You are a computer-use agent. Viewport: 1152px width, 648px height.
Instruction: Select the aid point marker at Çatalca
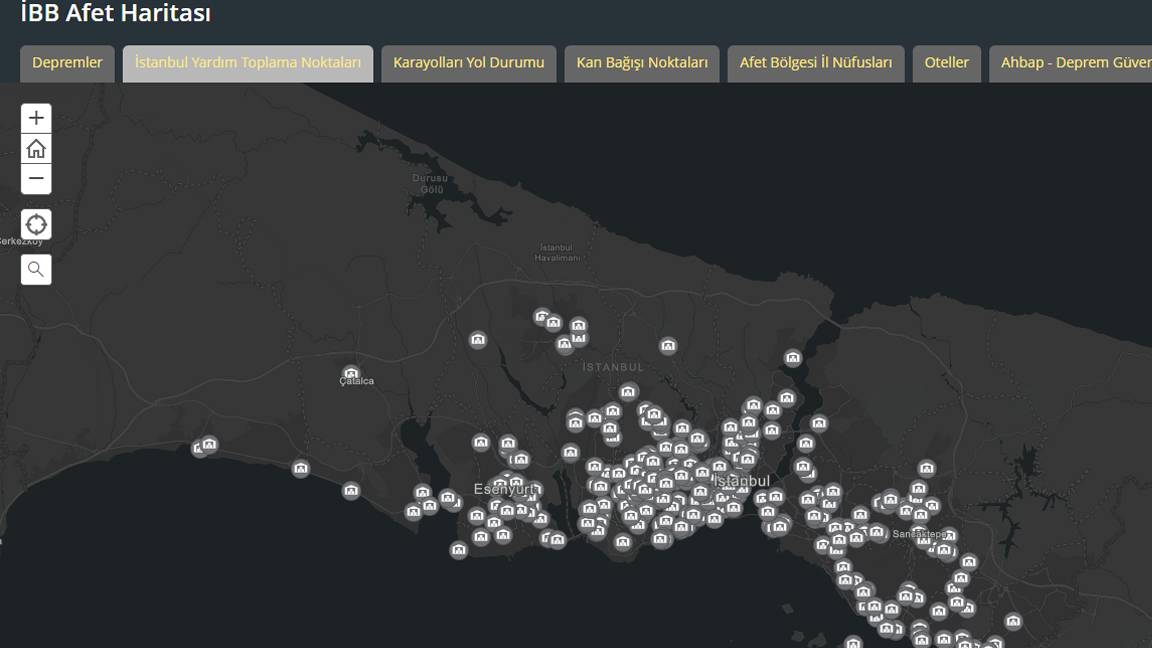[x=351, y=373]
